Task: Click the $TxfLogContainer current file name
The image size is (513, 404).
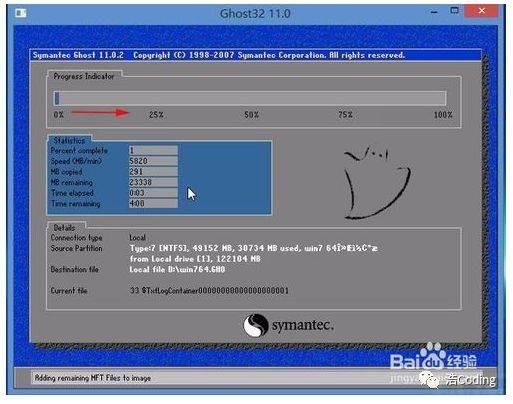Action: pos(209,291)
